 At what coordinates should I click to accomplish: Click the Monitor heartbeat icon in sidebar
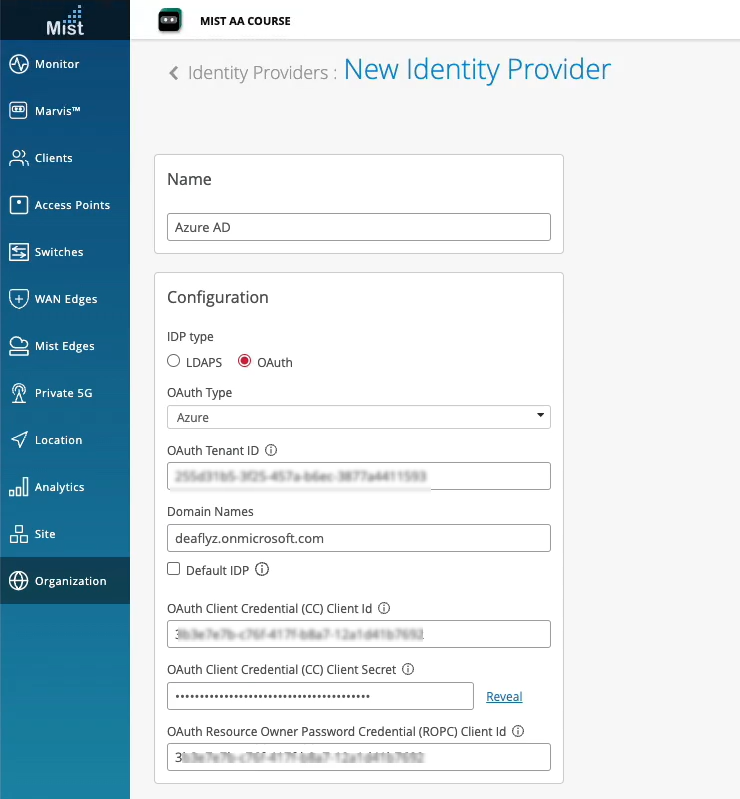tap(19, 64)
